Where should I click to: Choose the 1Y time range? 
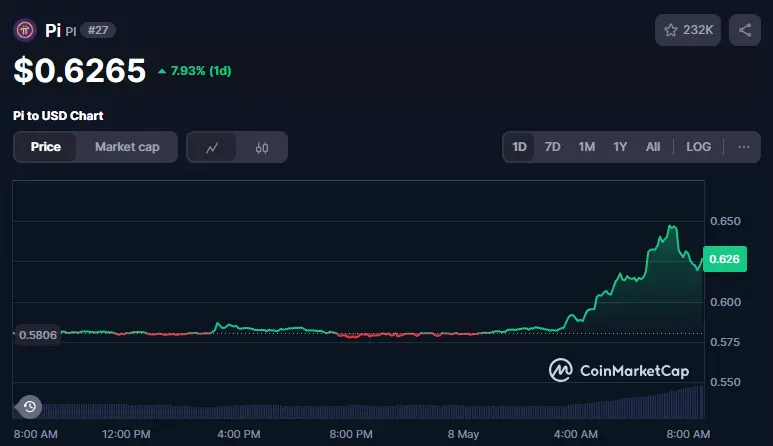(620, 147)
